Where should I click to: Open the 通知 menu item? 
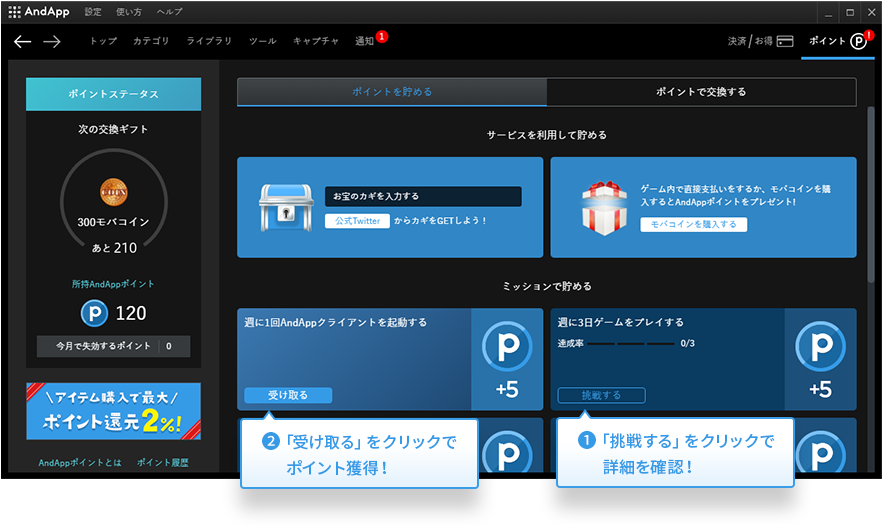[x=365, y=41]
